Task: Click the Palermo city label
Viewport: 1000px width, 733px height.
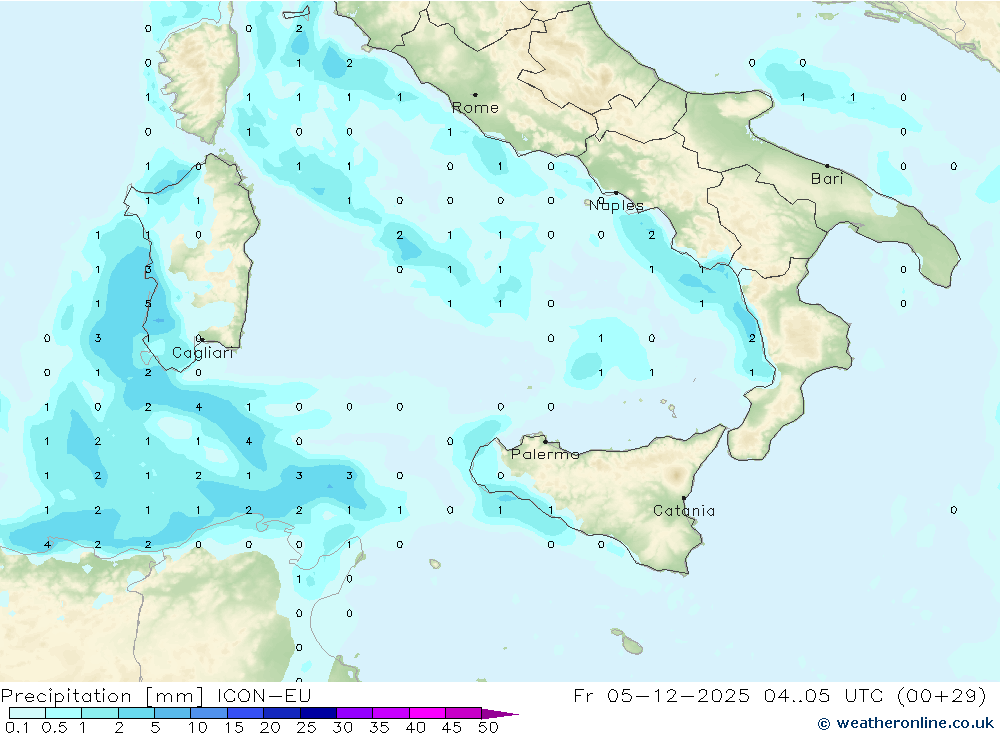Action: click(545, 454)
